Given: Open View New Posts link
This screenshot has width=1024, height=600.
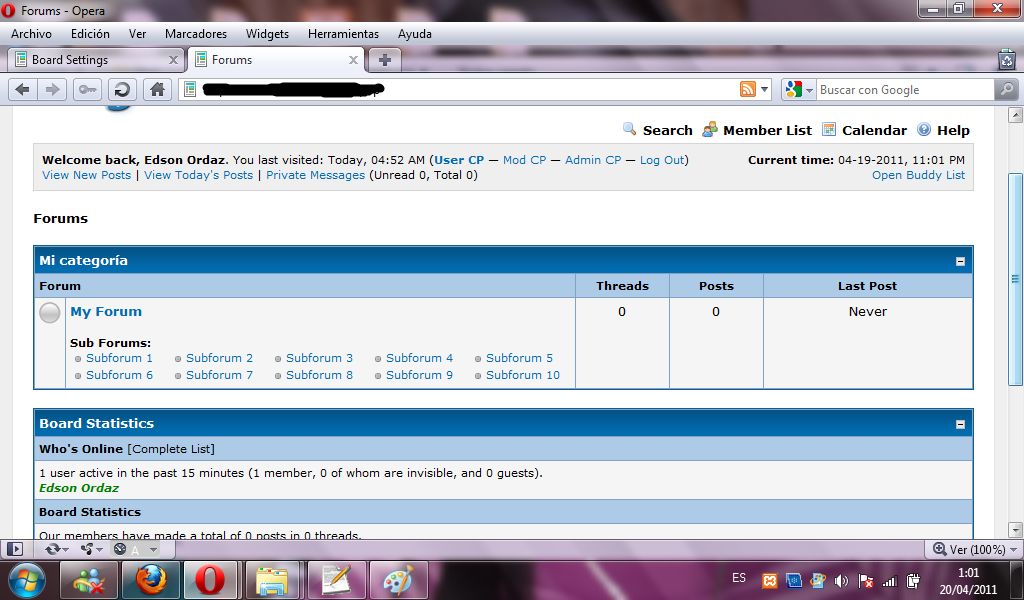Looking at the screenshot, I should pyautogui.click(x=86, y=175).
